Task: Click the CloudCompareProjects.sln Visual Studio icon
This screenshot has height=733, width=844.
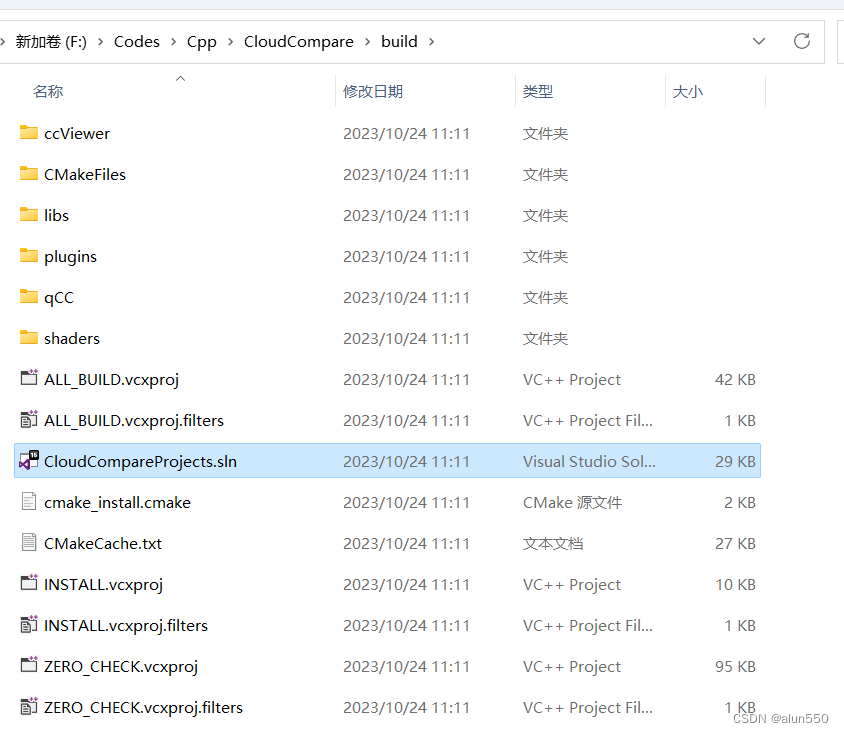Action: 29,460
